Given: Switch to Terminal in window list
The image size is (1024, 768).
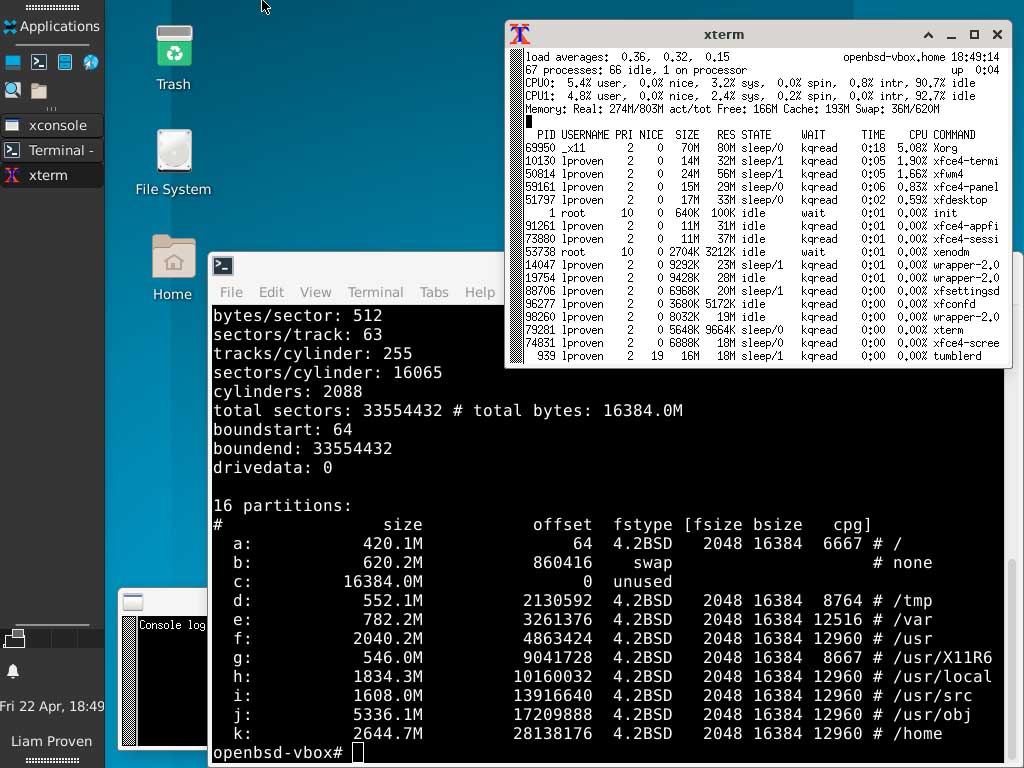Looking at the screenshot, I should (52, 150).
